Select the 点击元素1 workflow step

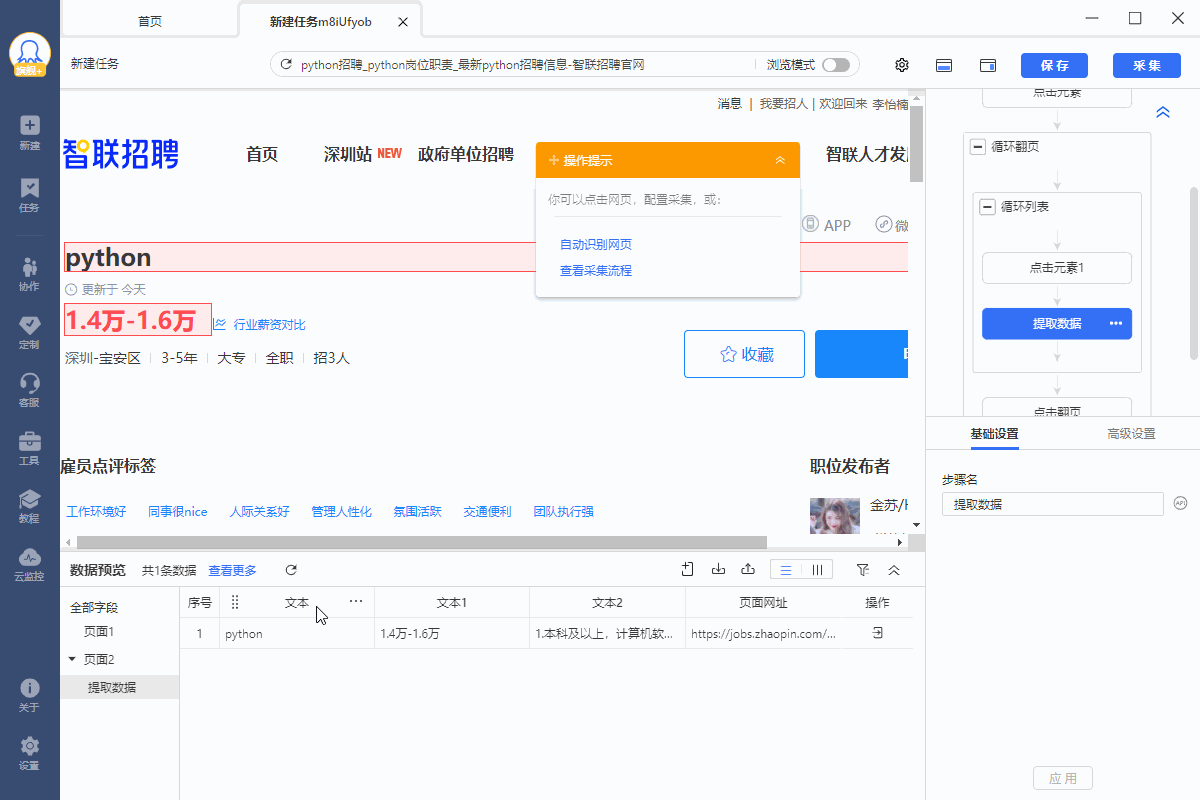pyautogui.click(x=1057, y=268)
